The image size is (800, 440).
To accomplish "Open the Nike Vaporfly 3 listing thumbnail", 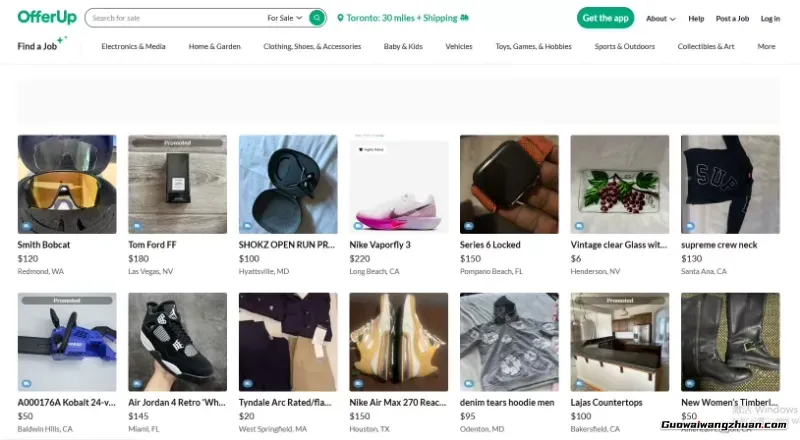I will pyautogui.click(x=398, y=184).
